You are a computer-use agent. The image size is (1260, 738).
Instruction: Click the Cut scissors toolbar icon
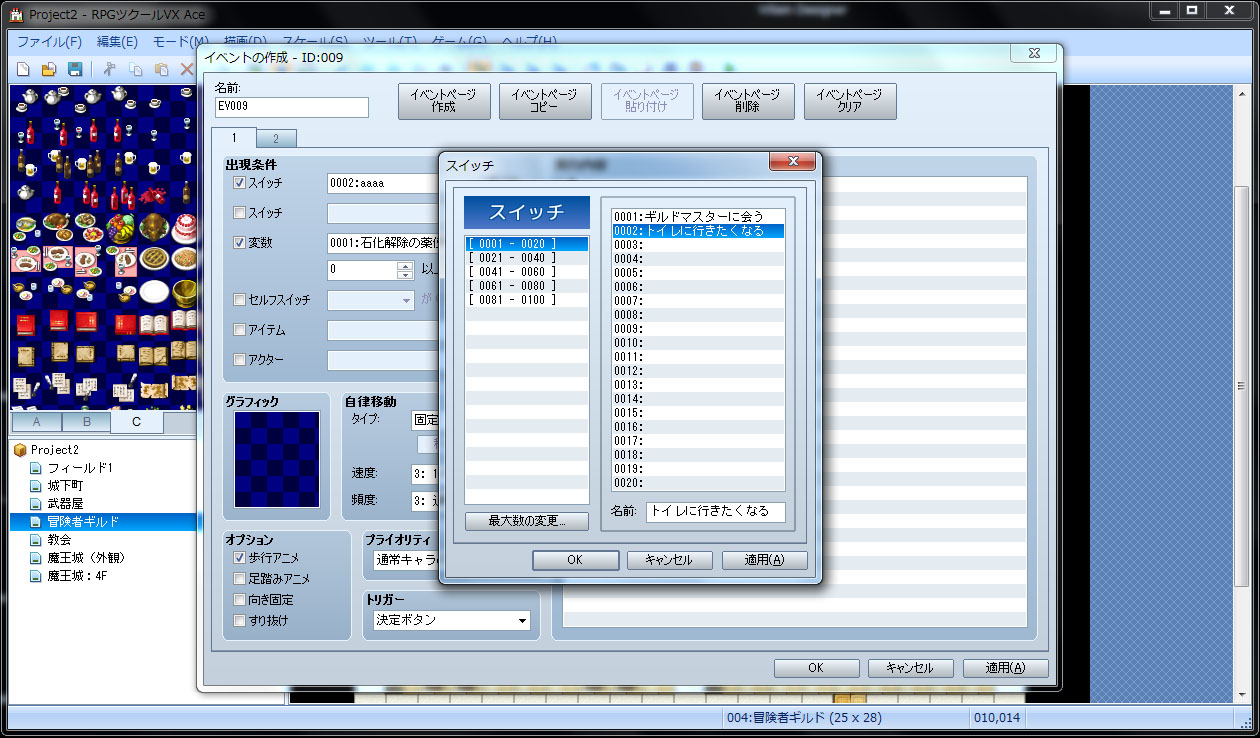pyautogui.click(x=110, y=69)
